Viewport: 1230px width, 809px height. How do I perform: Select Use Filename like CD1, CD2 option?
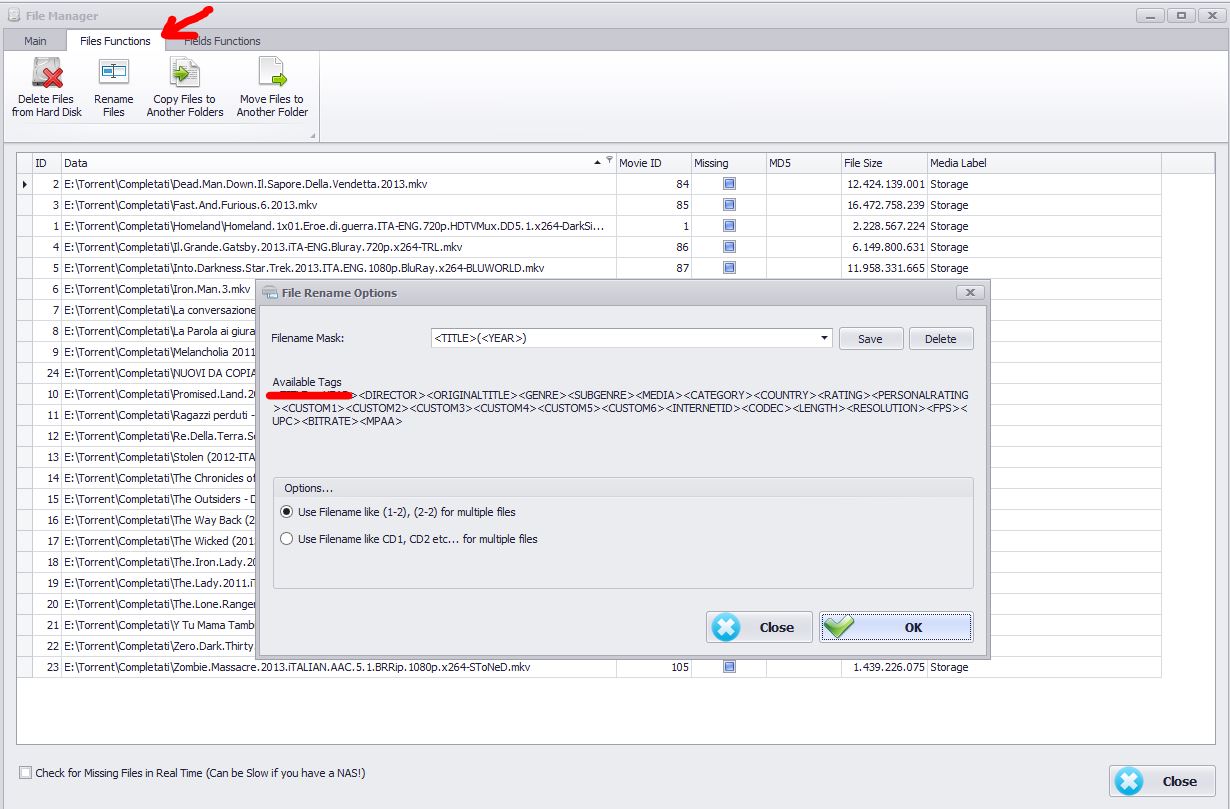287,539
